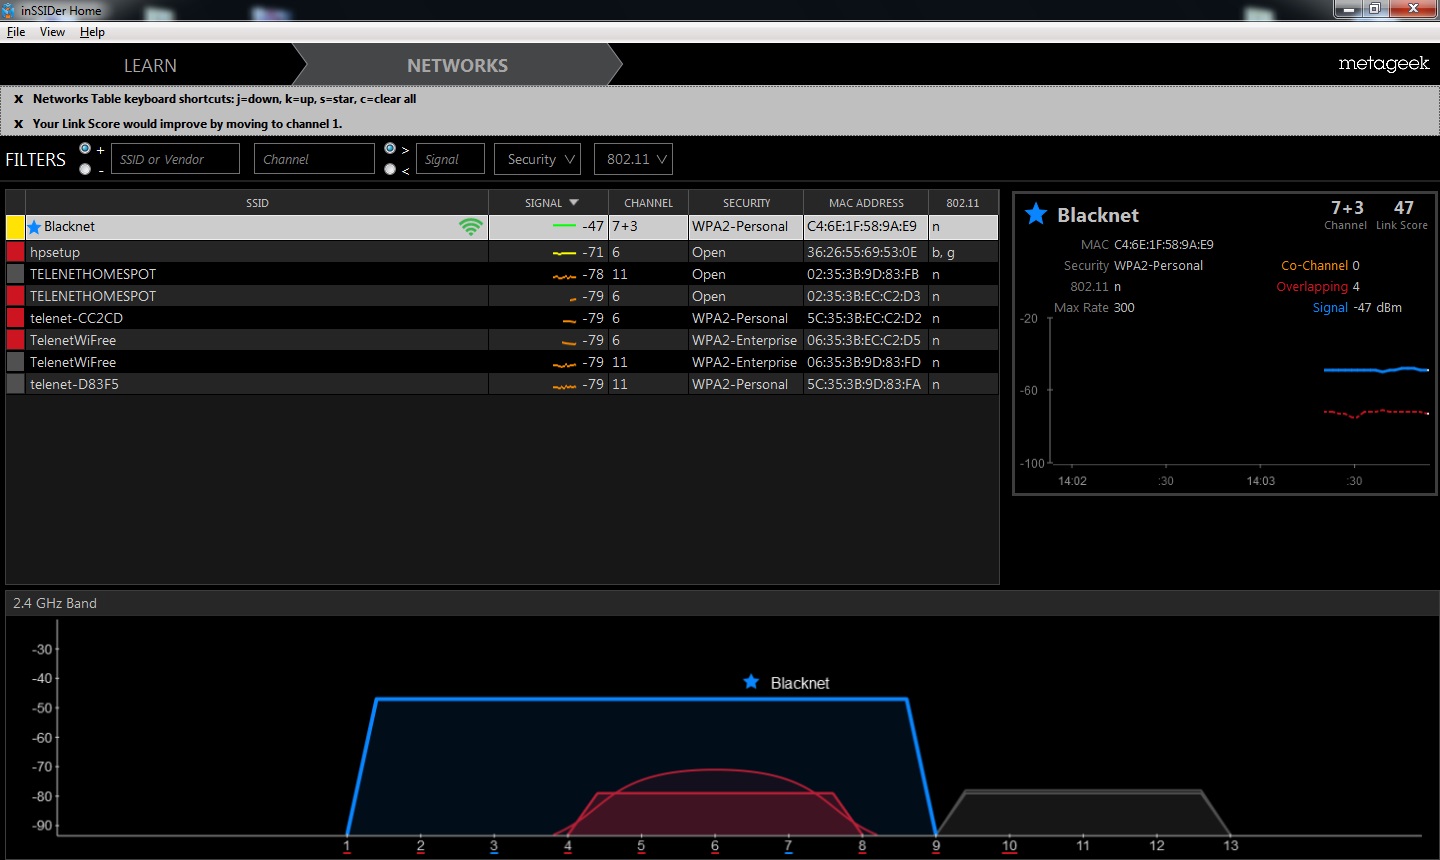The width and height of the screenshot is (1440, 860).
Task: Select the exclude (-) SSID filter radio
Action: point(85,169)
